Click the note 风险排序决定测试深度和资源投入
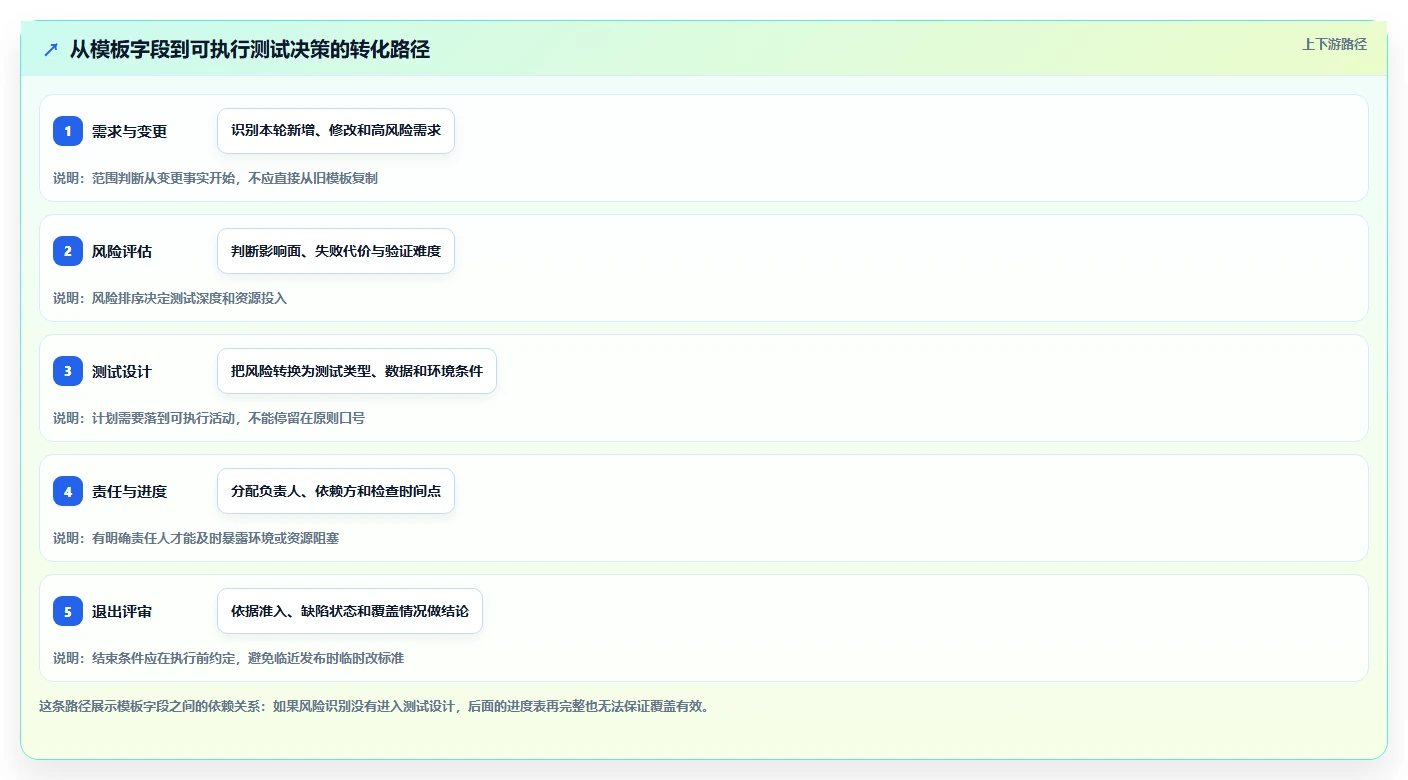This screenshot has height=780, width=1408. tap(189, 298)
